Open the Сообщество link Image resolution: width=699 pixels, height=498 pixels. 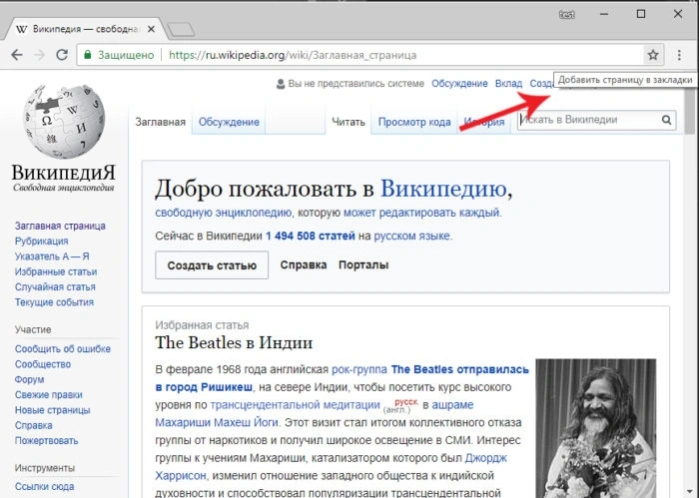[43, 364]
